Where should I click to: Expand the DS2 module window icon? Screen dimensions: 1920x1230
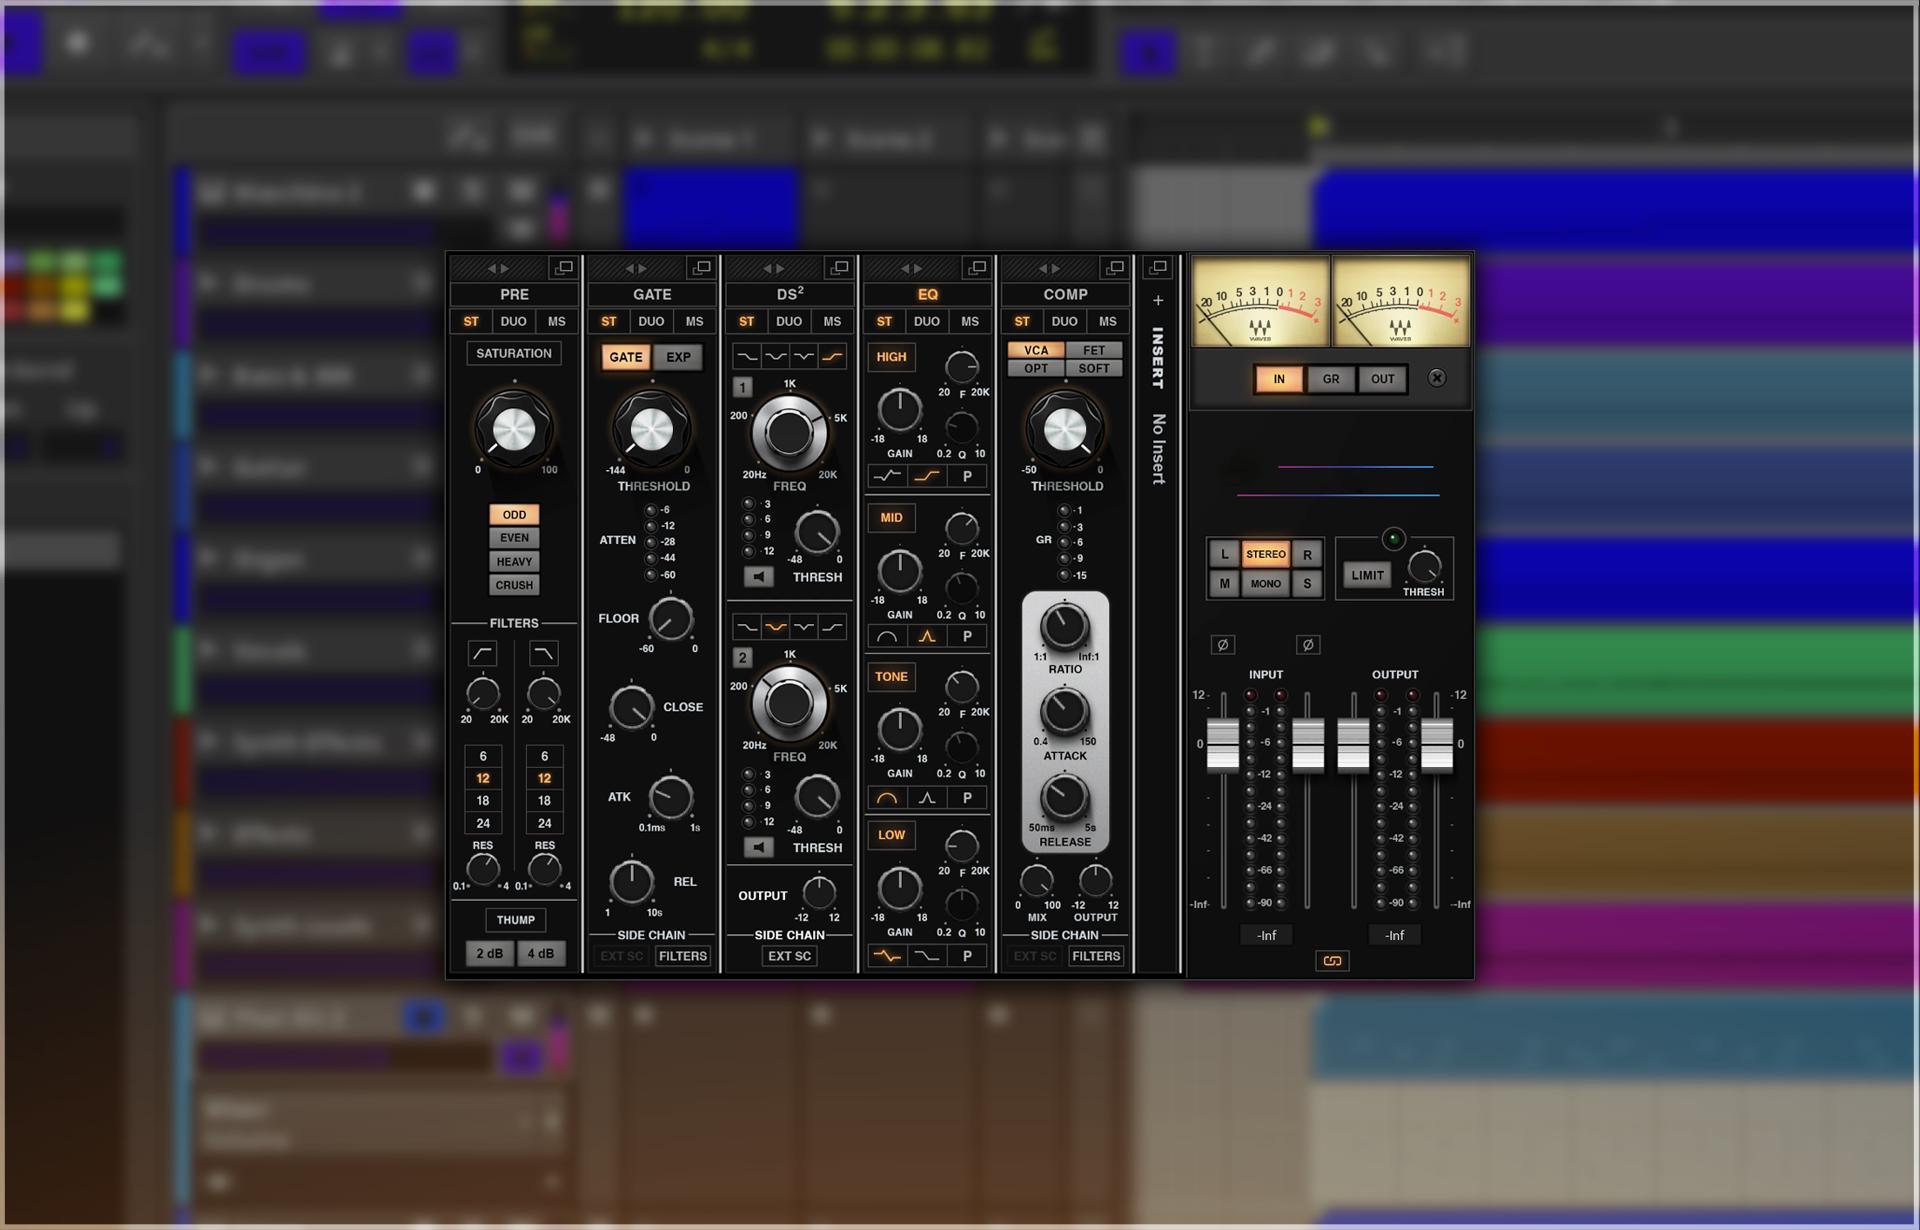840,268
